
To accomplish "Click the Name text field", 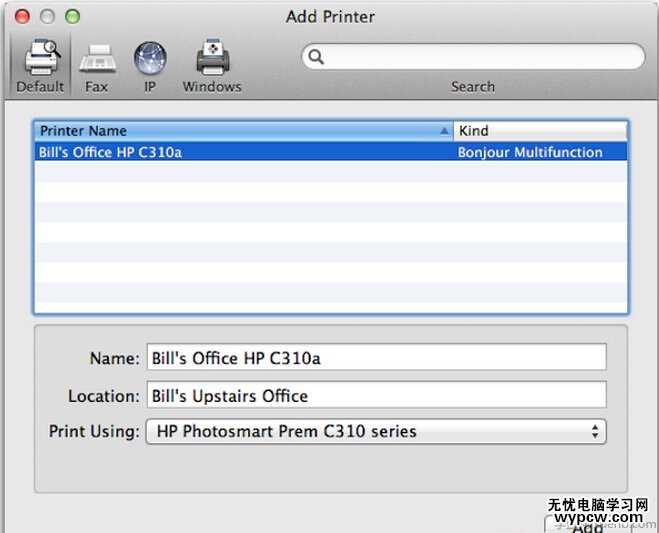I will tap(376, 358).
